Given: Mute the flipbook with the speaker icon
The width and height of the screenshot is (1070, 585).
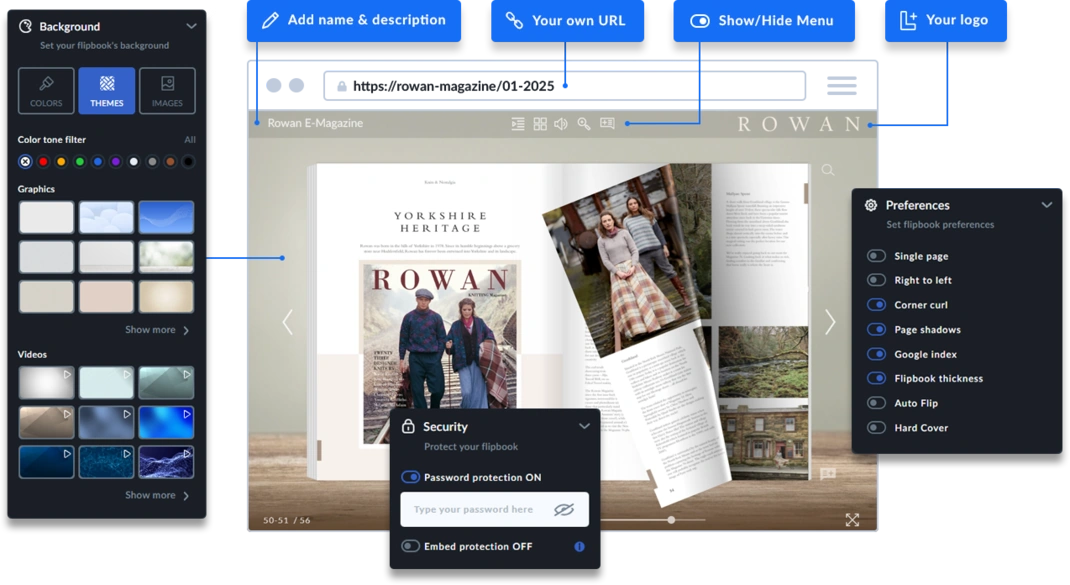Looking at the screenshot, I should [560, 123].
